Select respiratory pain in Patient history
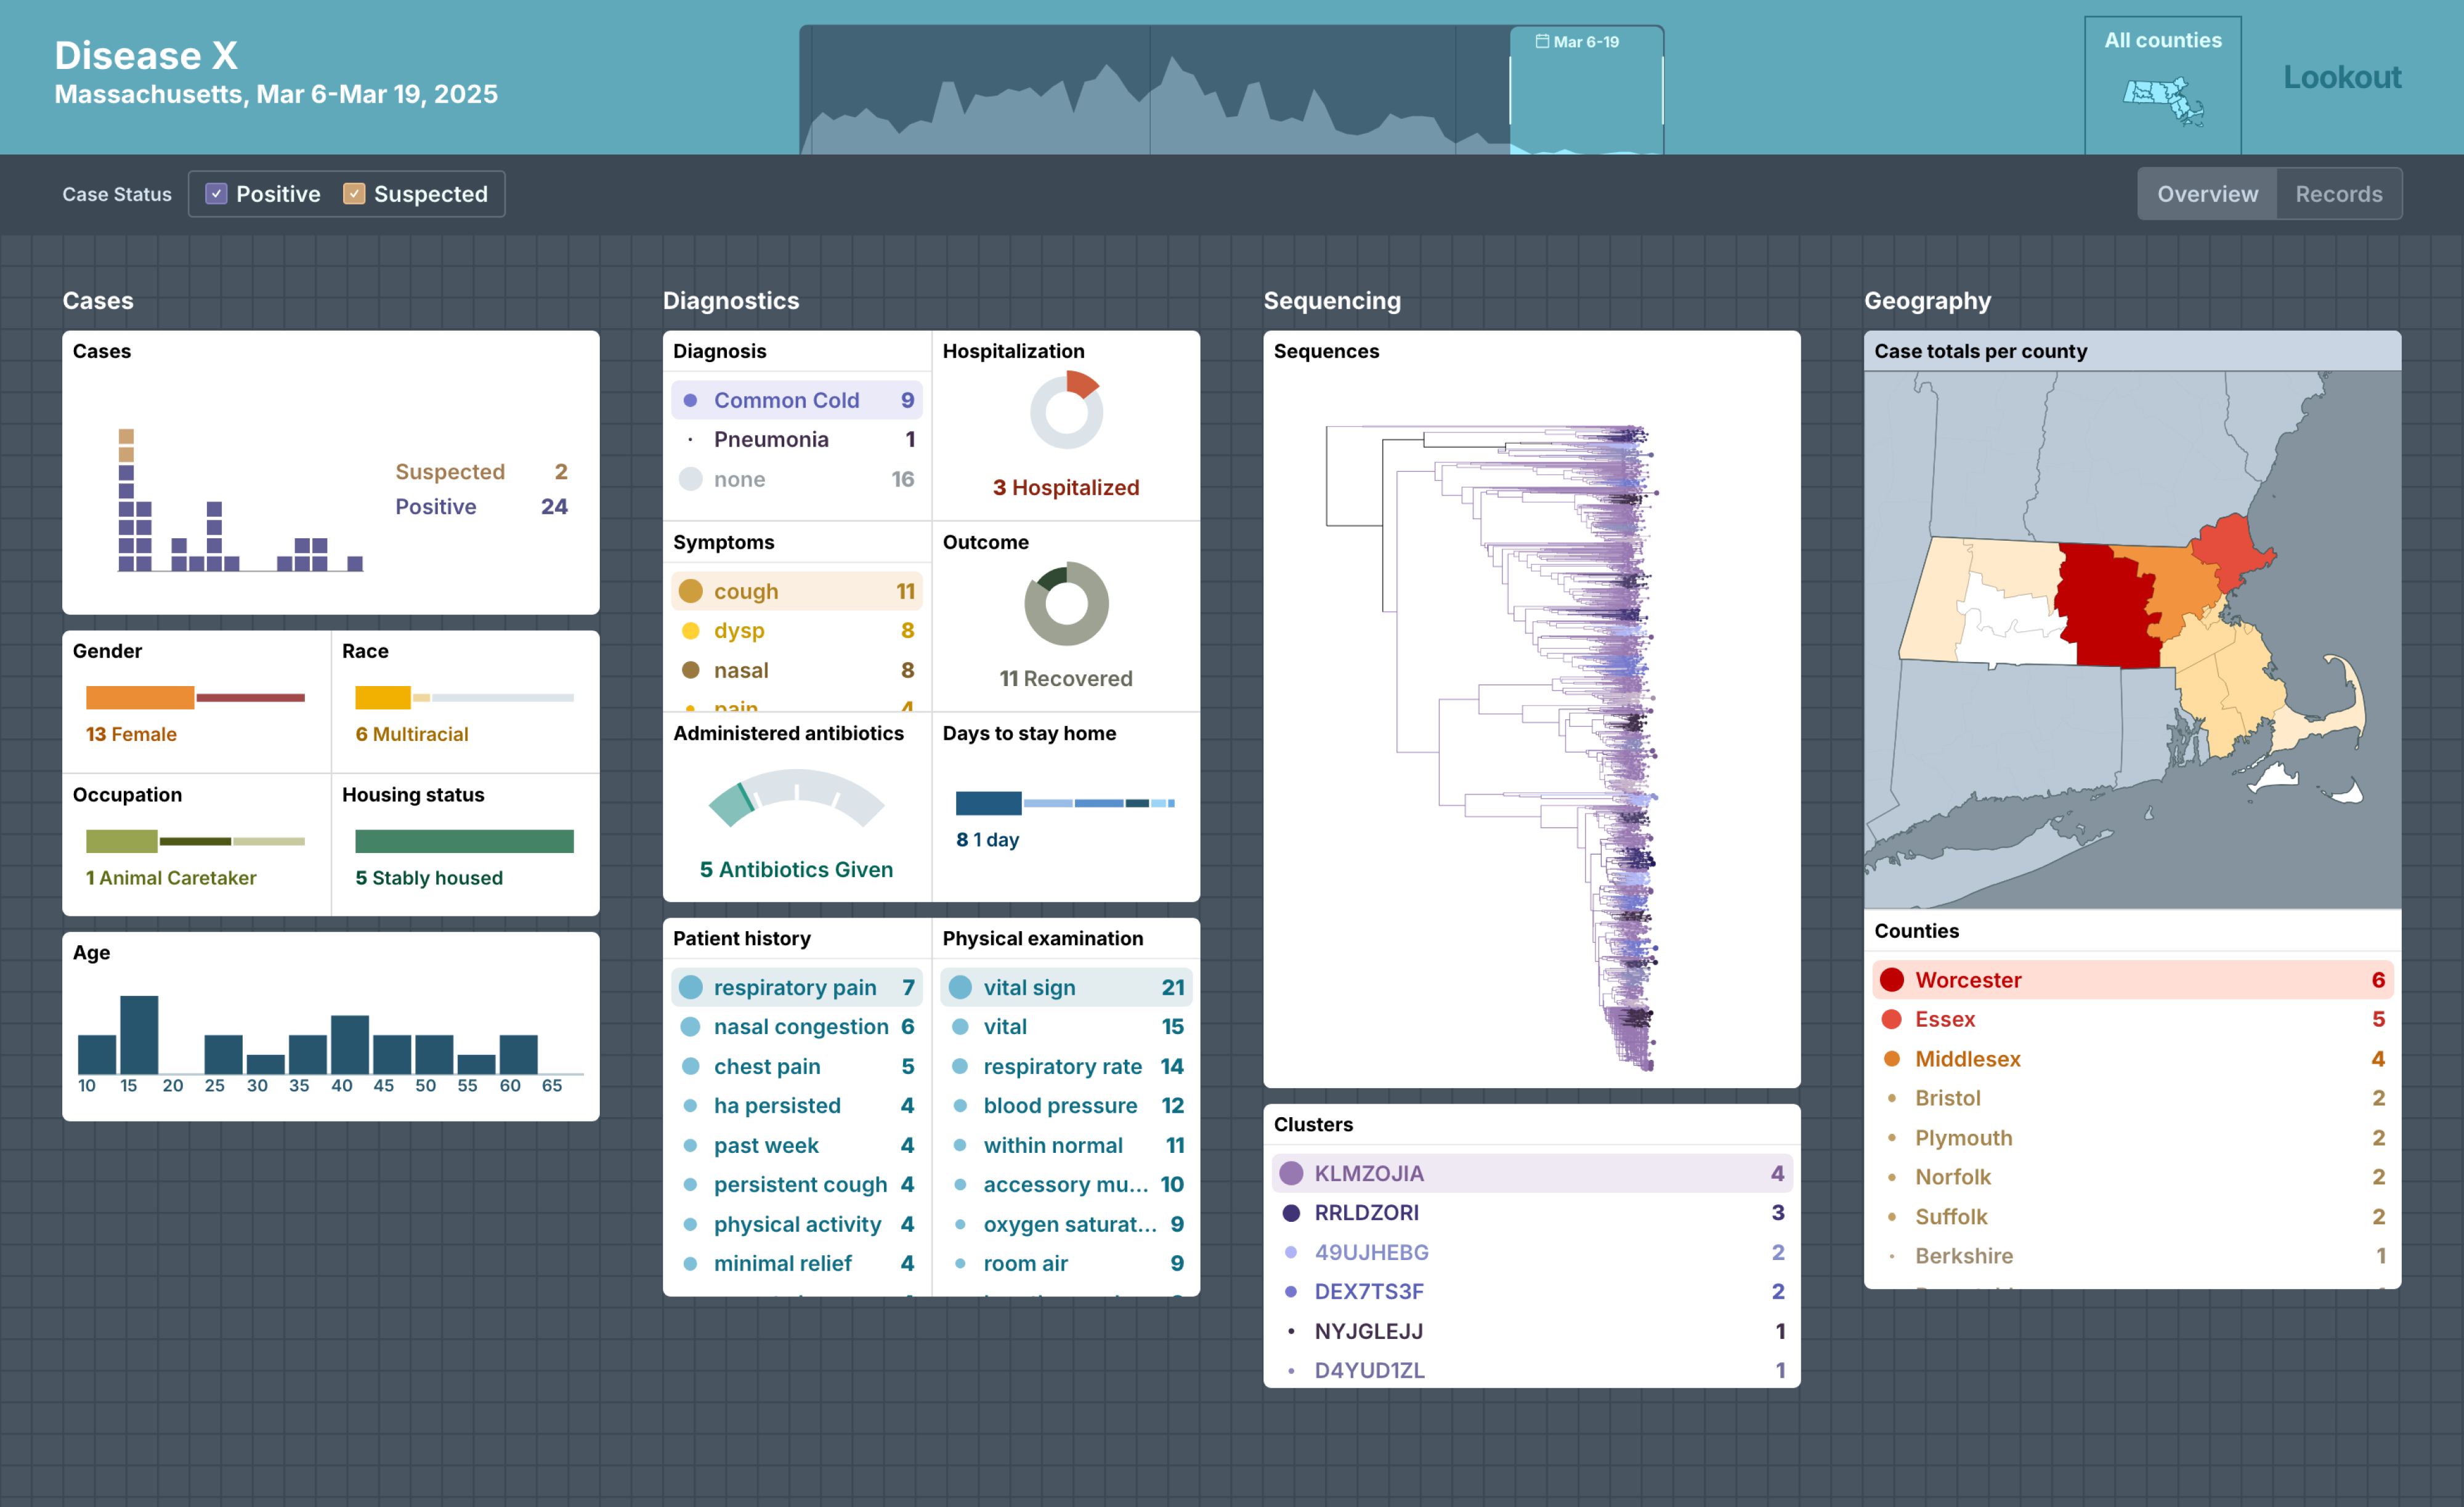Image resolution: width=2464 pixels, height=1507 pixels. point(797,987)
